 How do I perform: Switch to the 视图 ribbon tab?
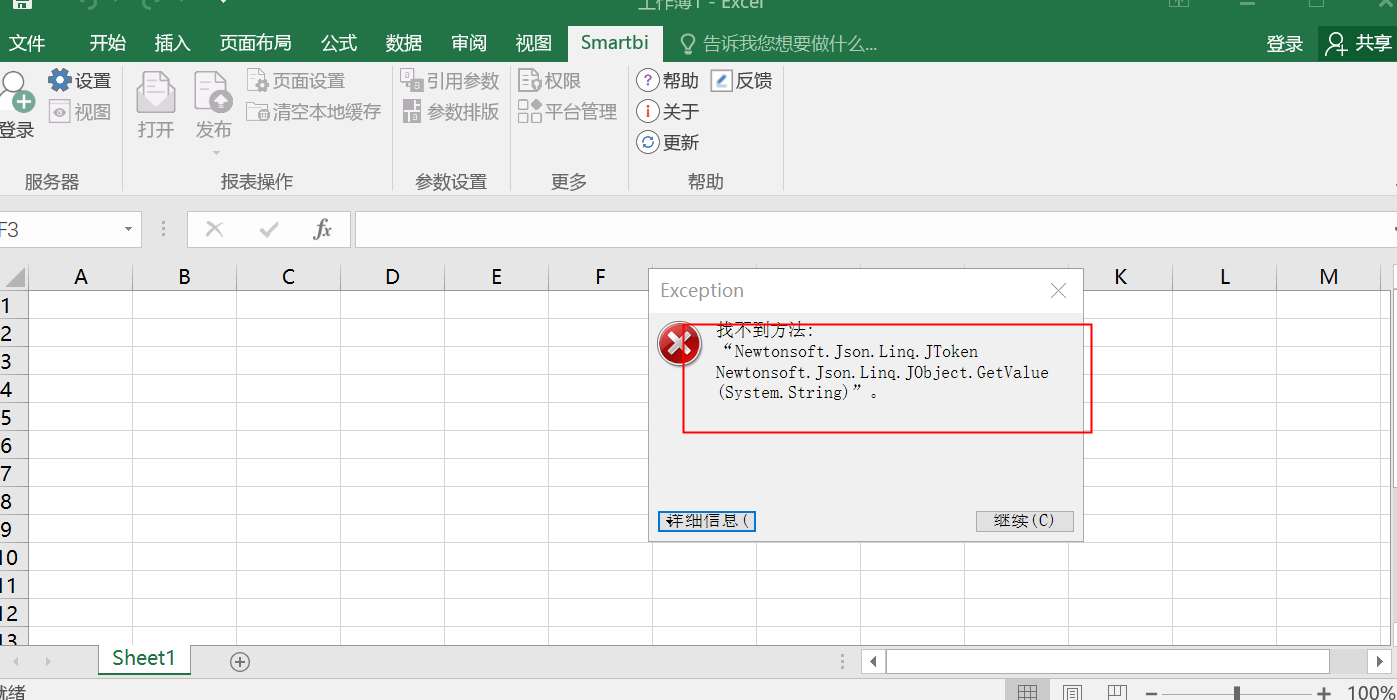click(534, 43)
